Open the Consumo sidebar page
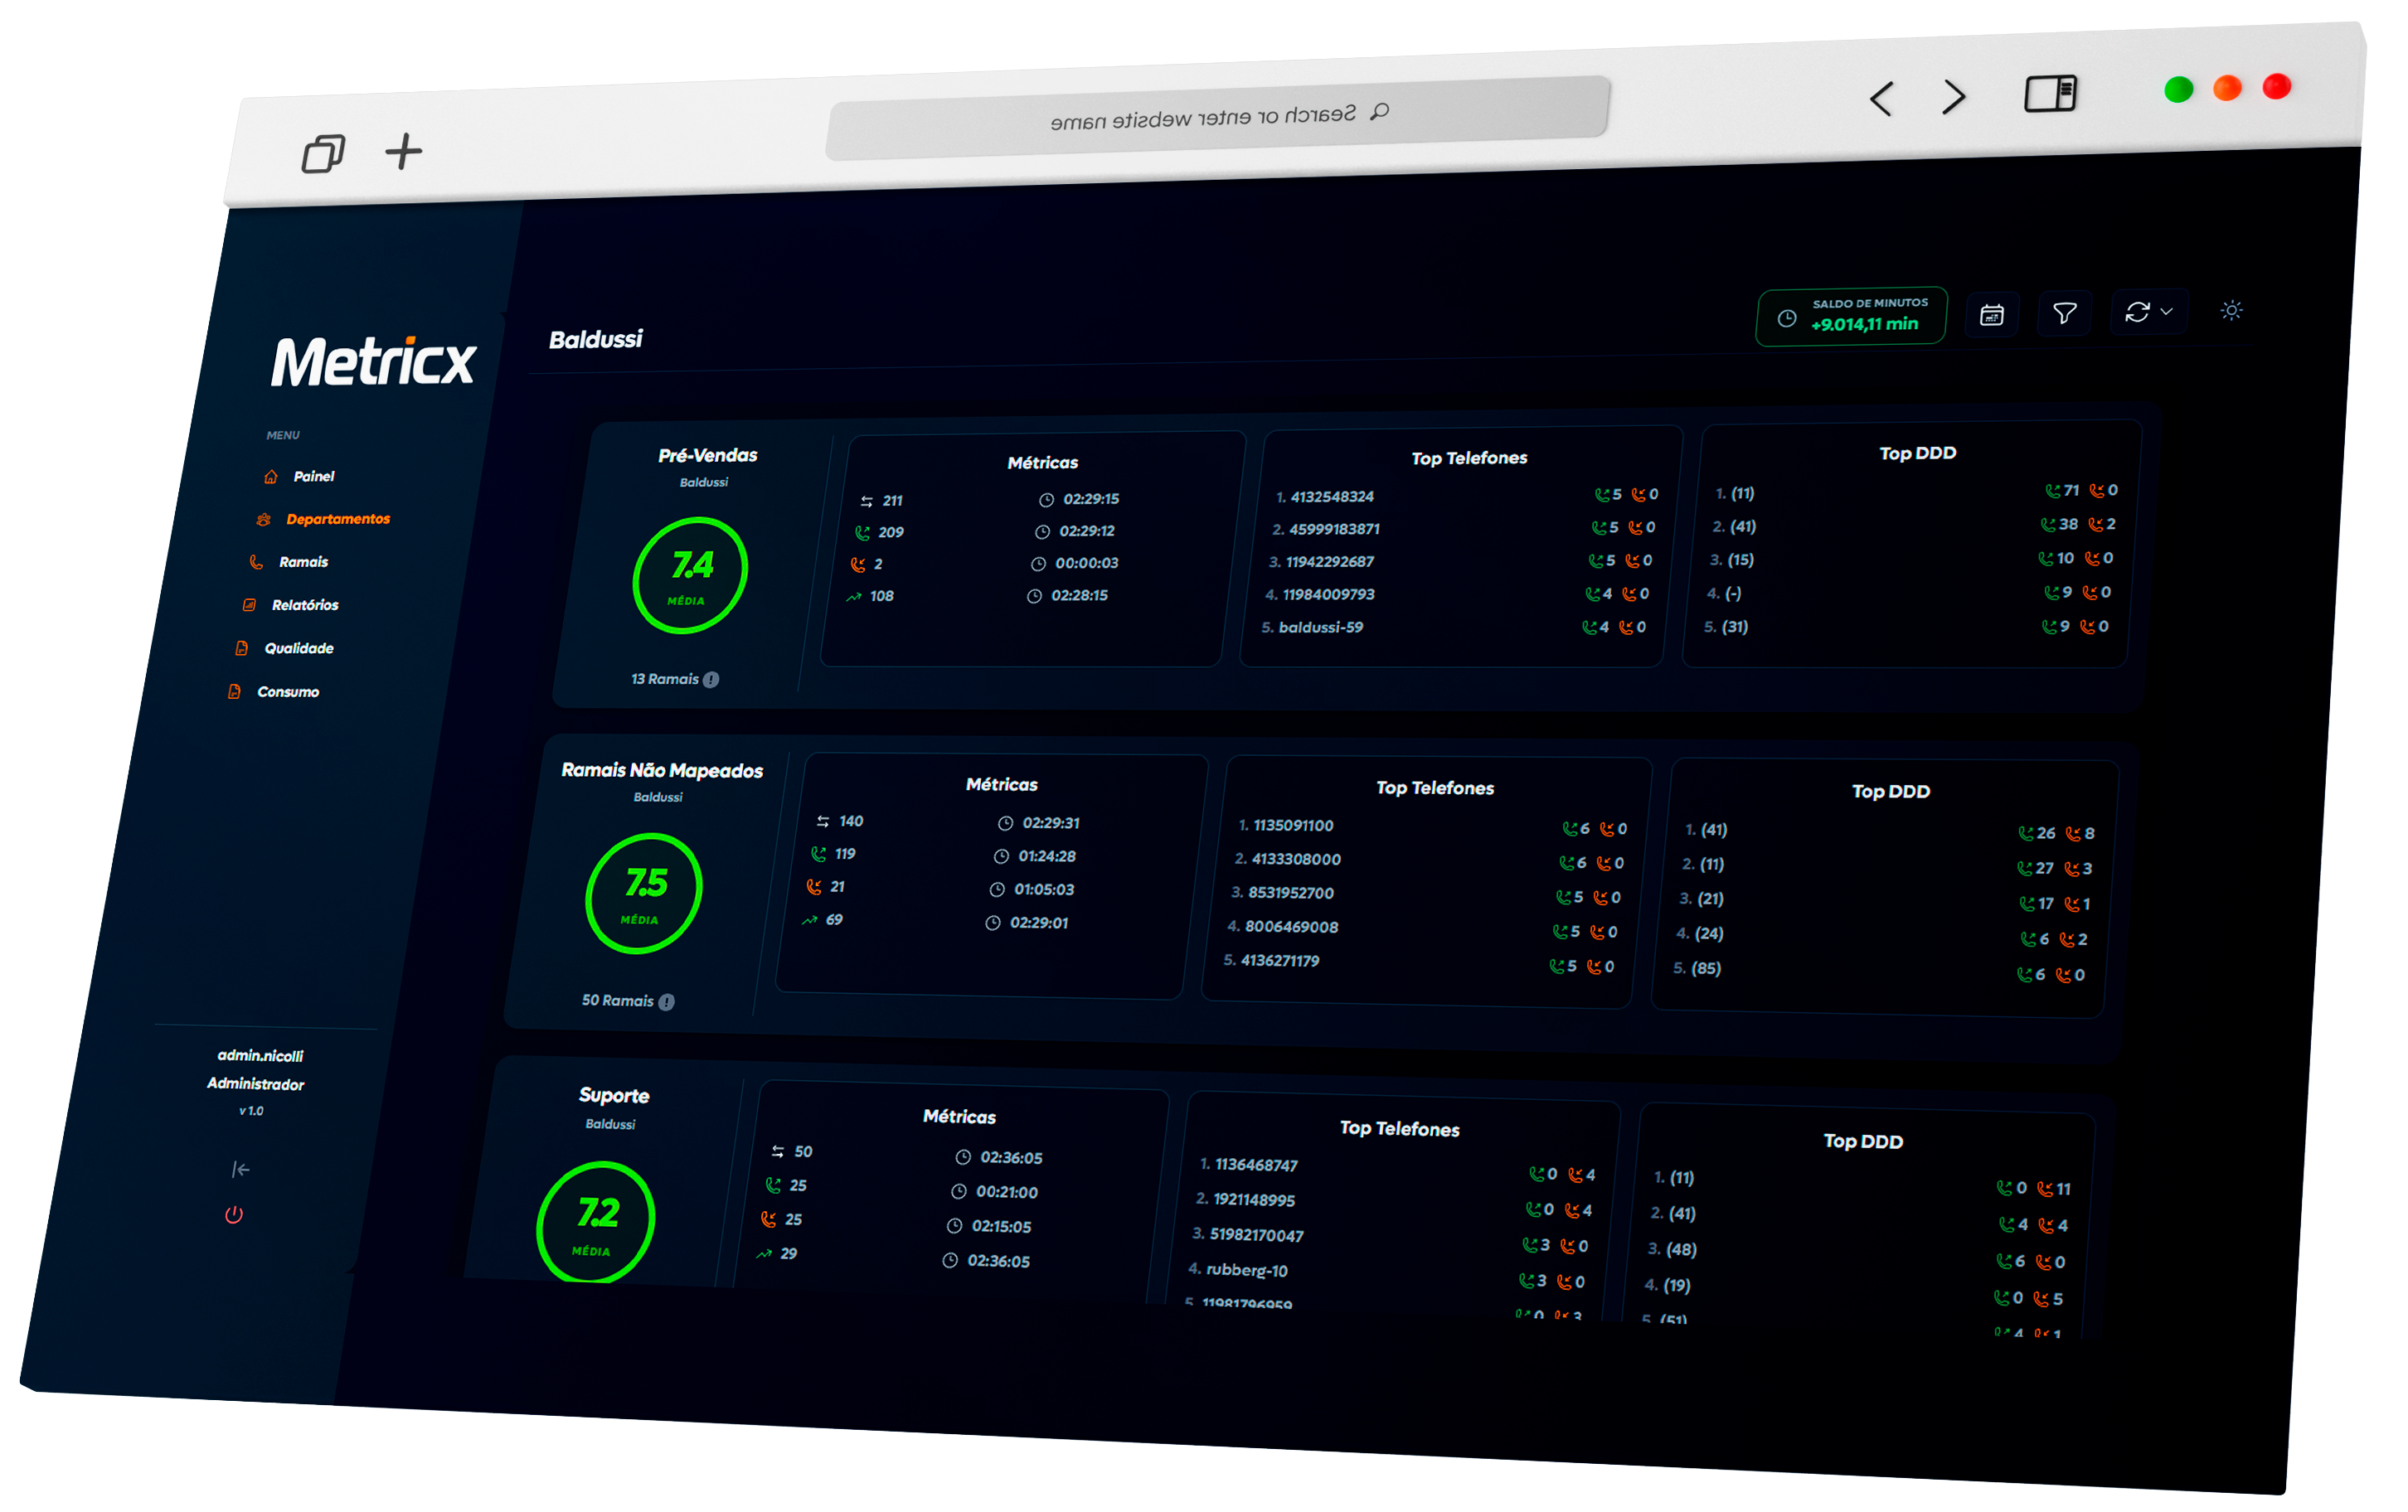Viewport: 2408px width, 1512px height. point(288,692)
